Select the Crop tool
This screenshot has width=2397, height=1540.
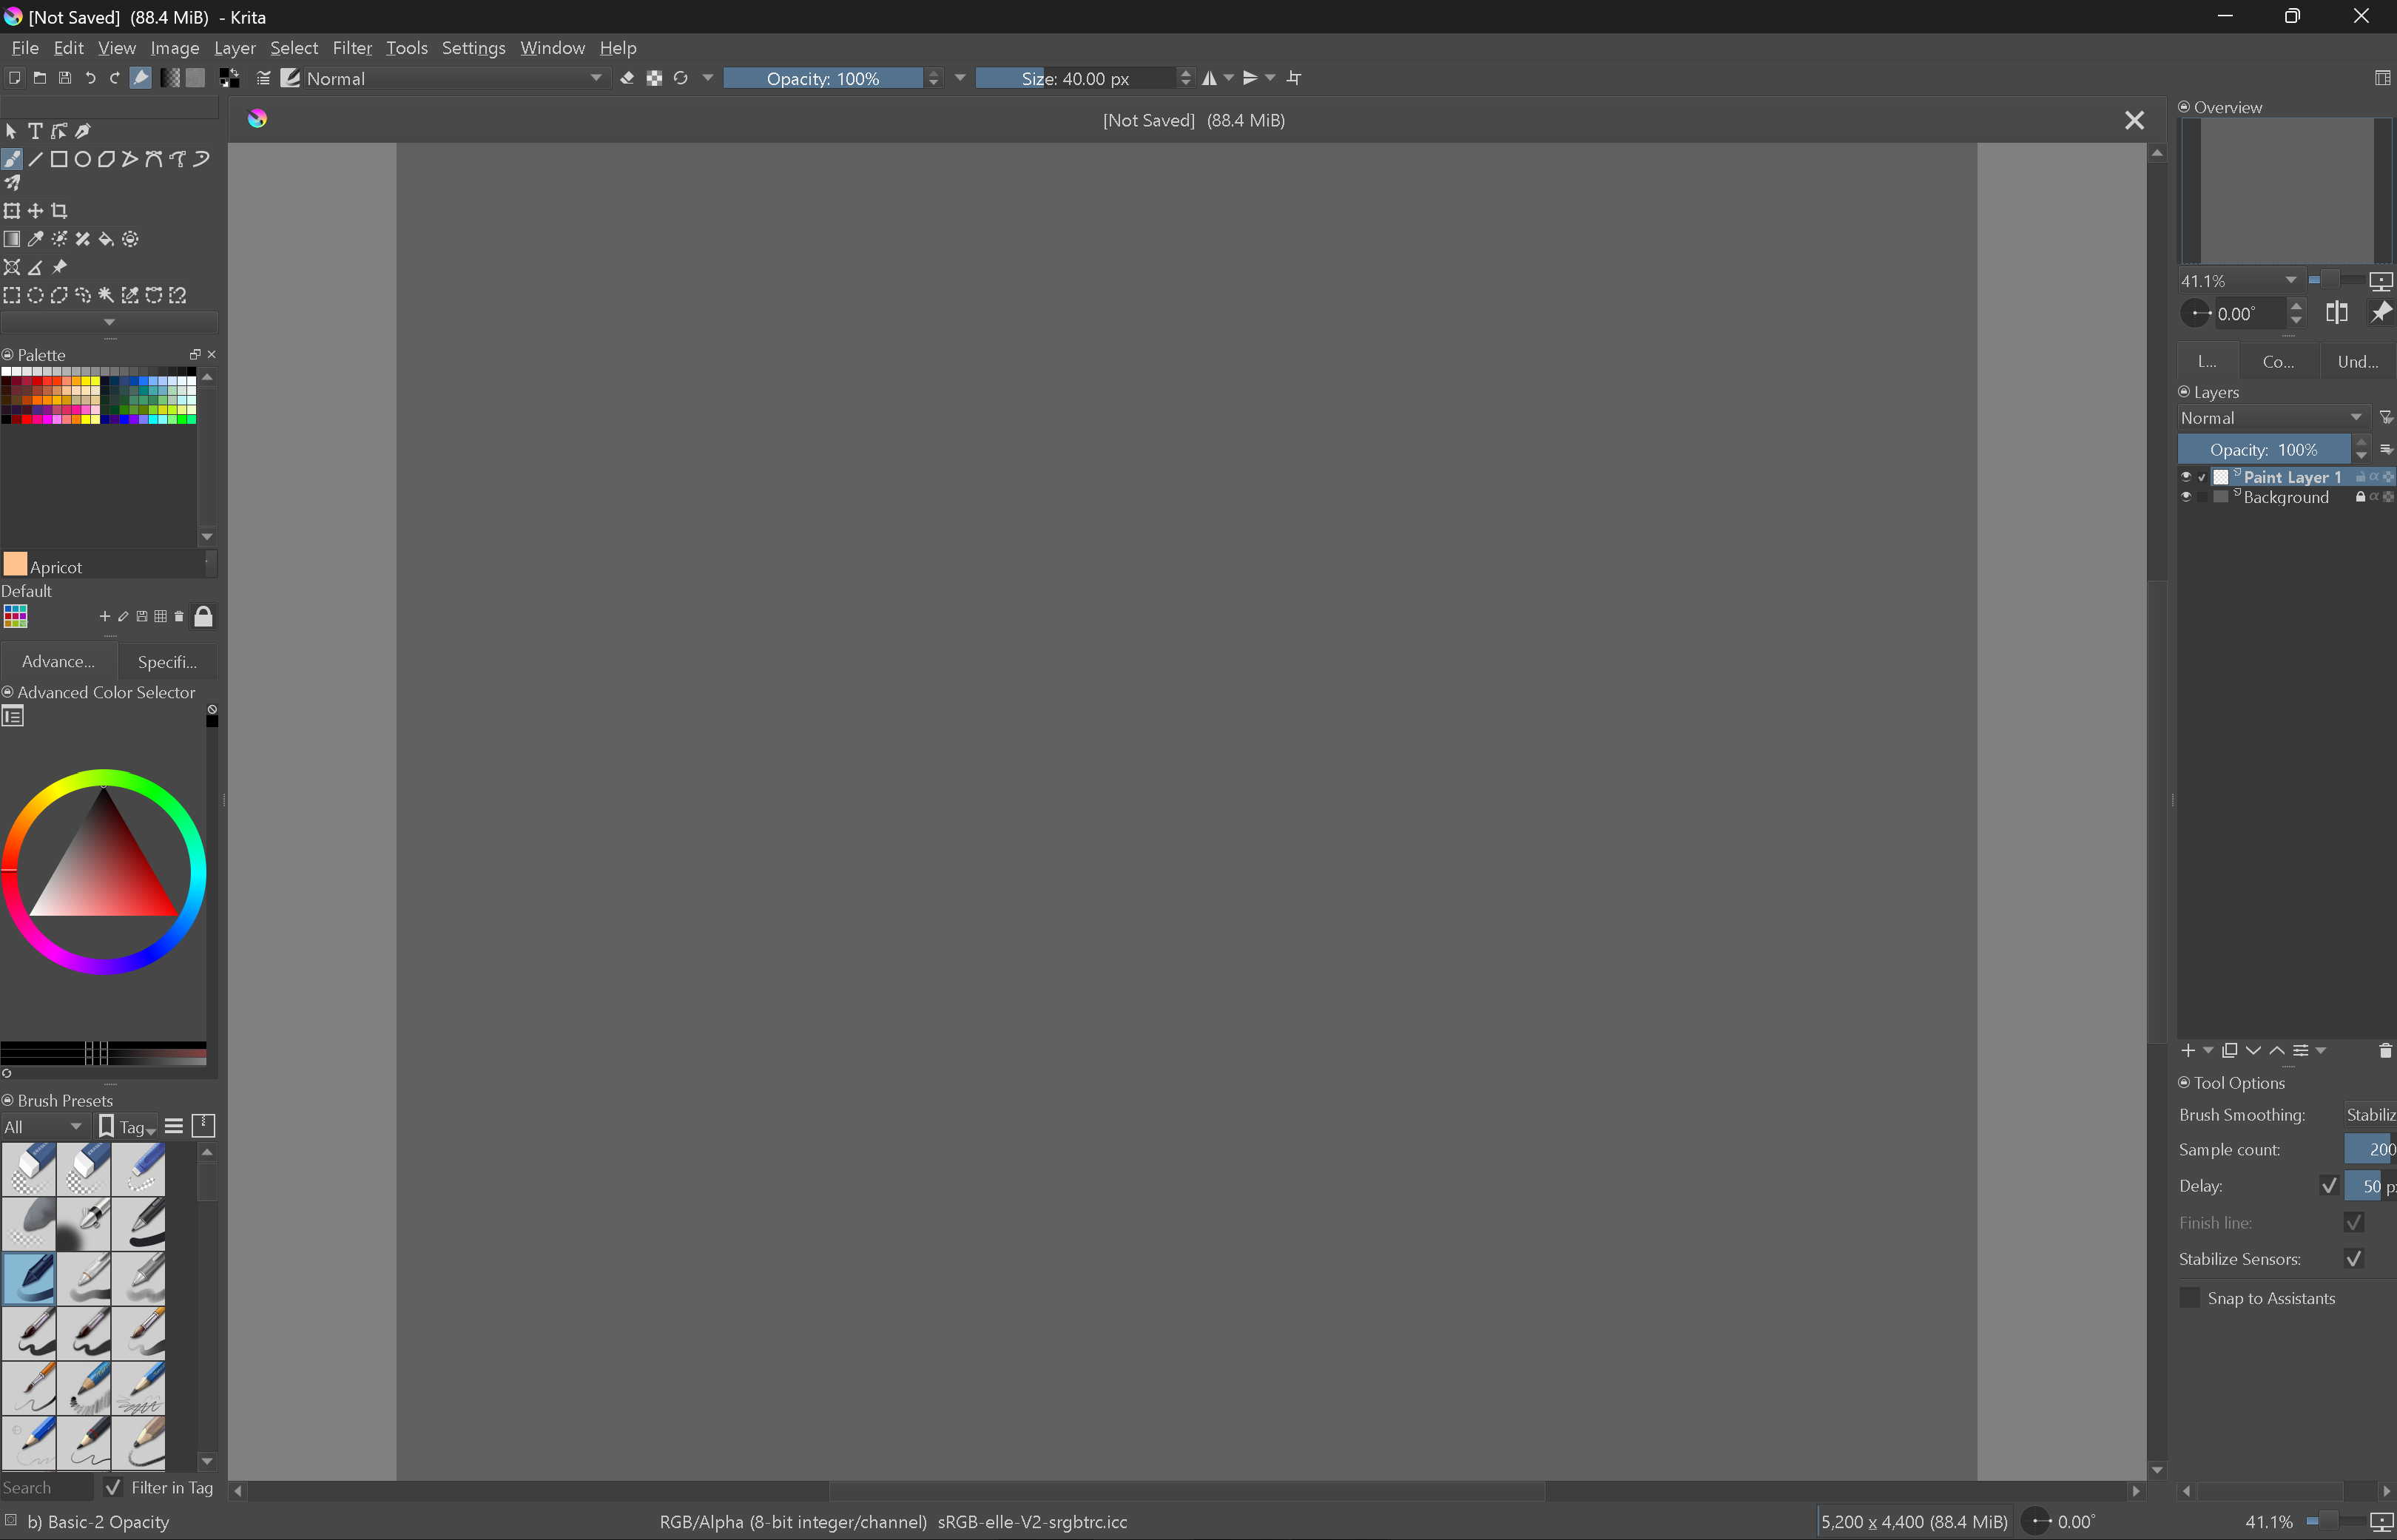click(x=59, y=211)
